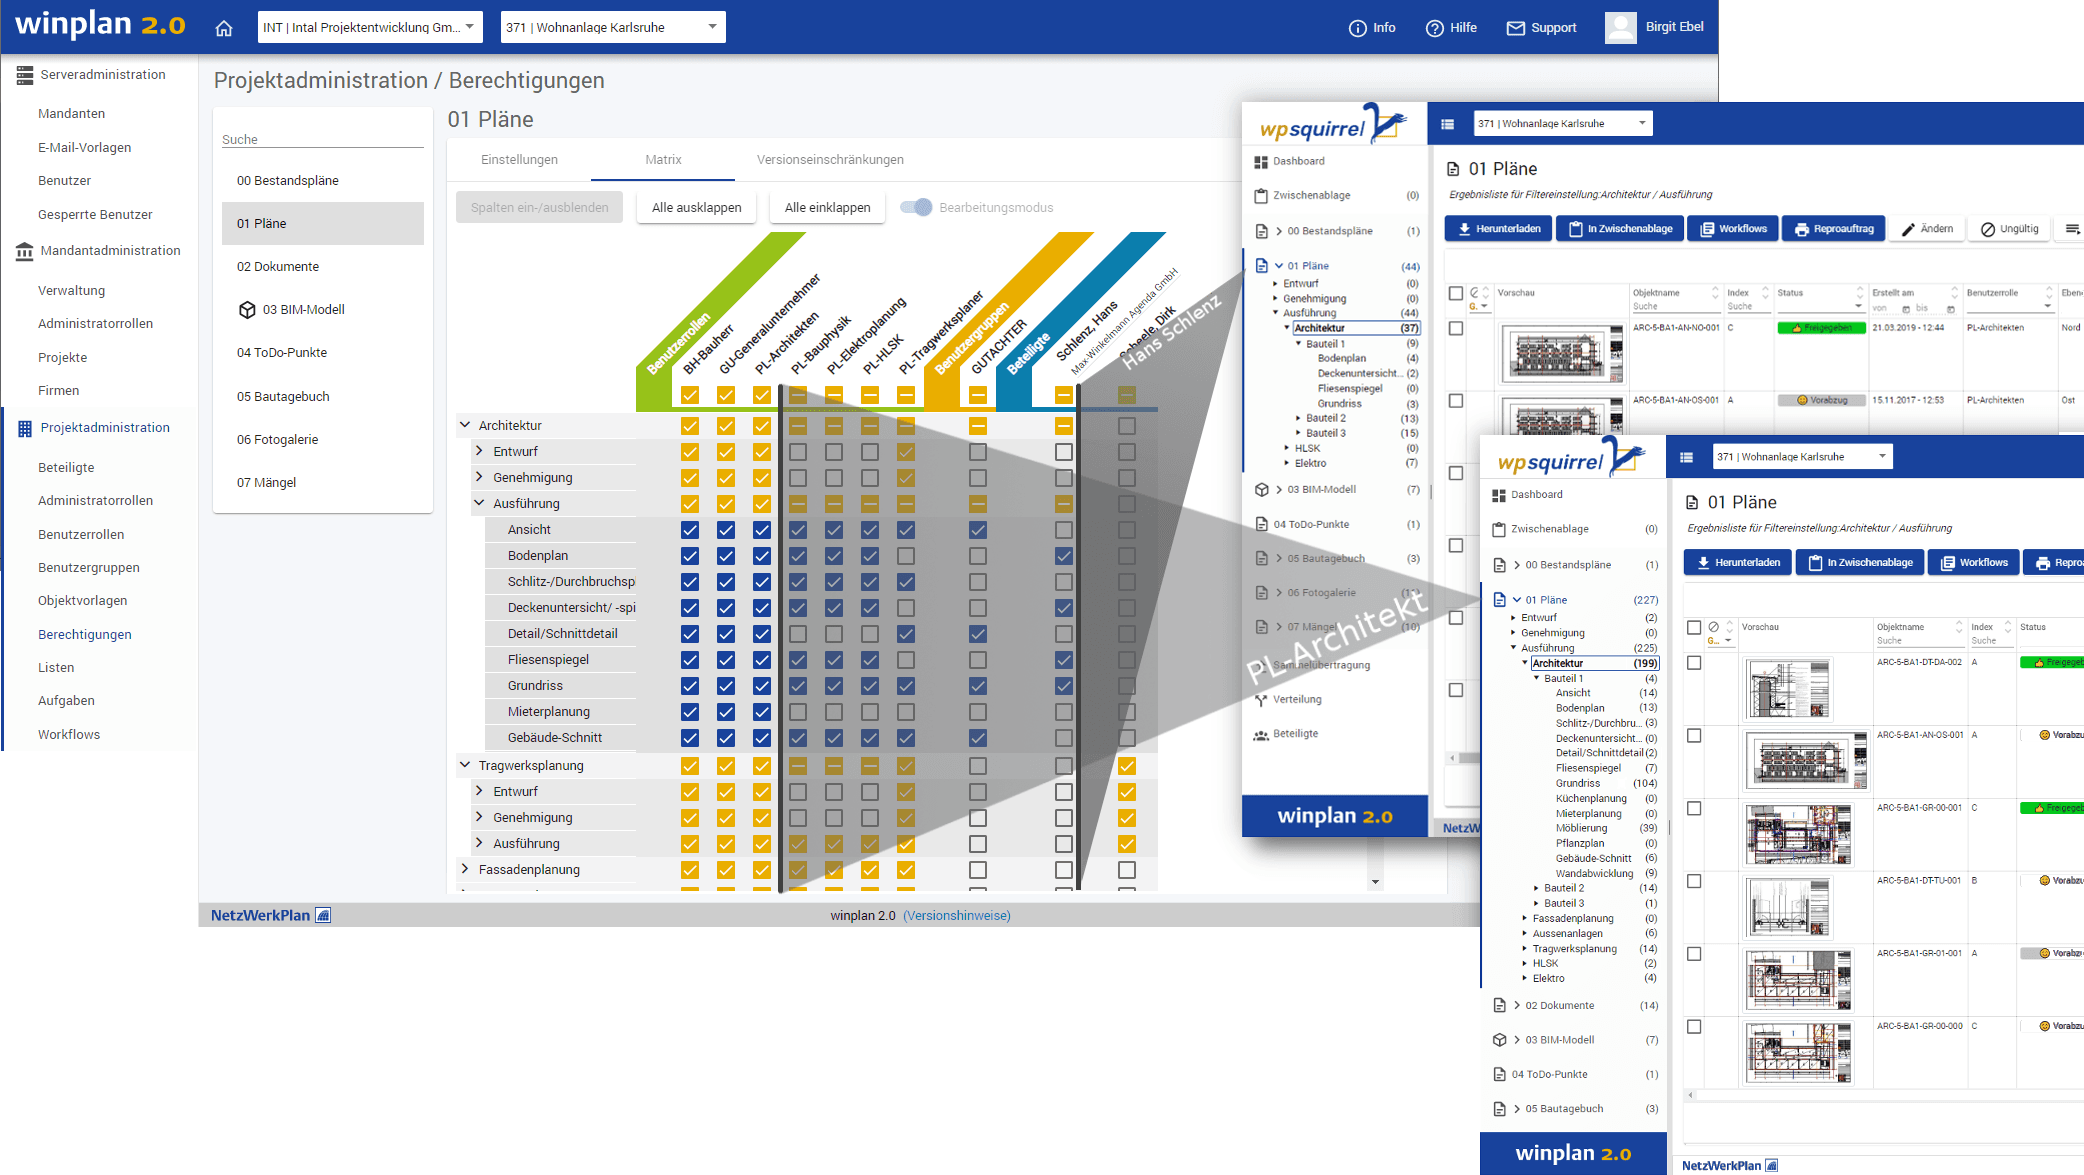Select 02 Dokumente in list

coord(323,267)
